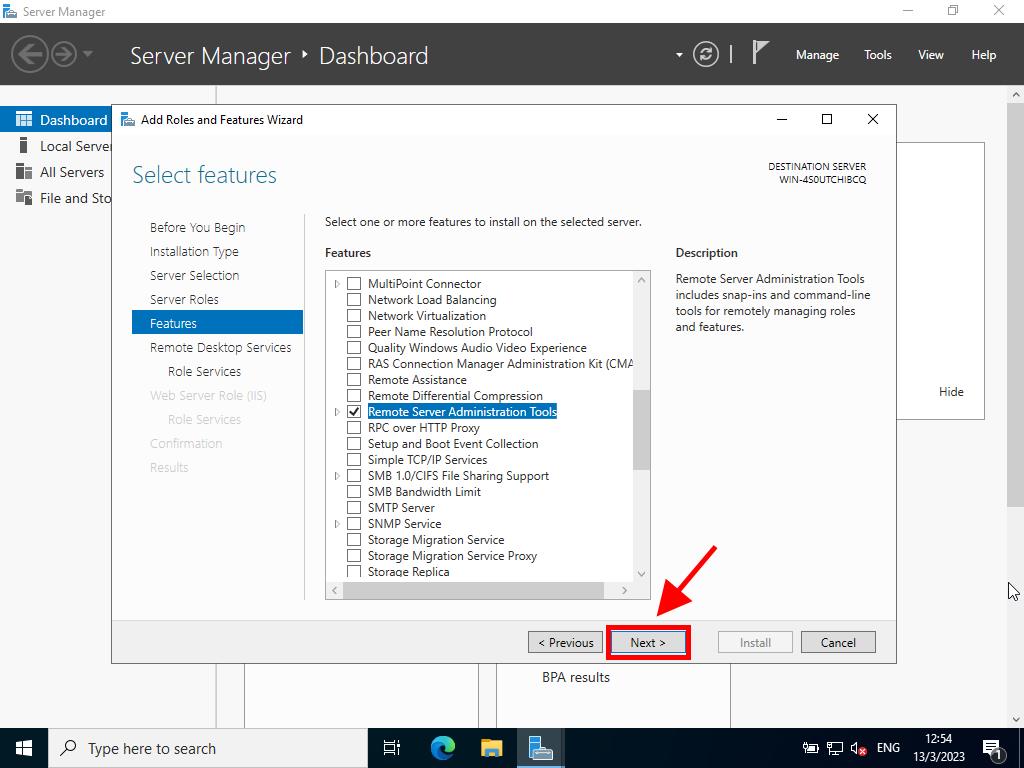Expand SMB 1.0/CIFS File Sharing Support
The height and width of the screenshot is (768, 1024).
click(337, 476)
